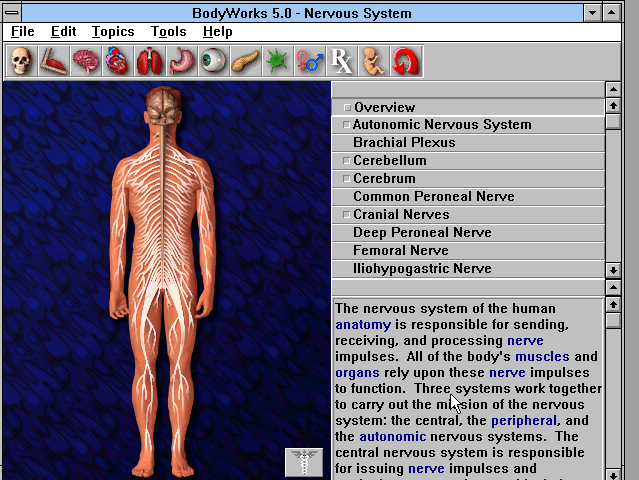Toggle the box beside Cranial Nerves

click(x=347, y=215)
